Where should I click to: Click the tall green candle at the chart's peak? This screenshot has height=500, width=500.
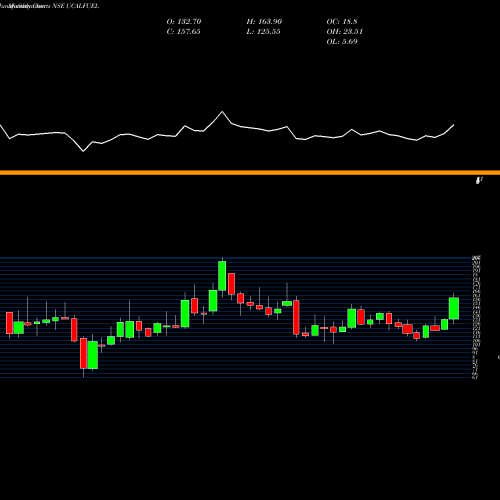[x=222, y=276]
